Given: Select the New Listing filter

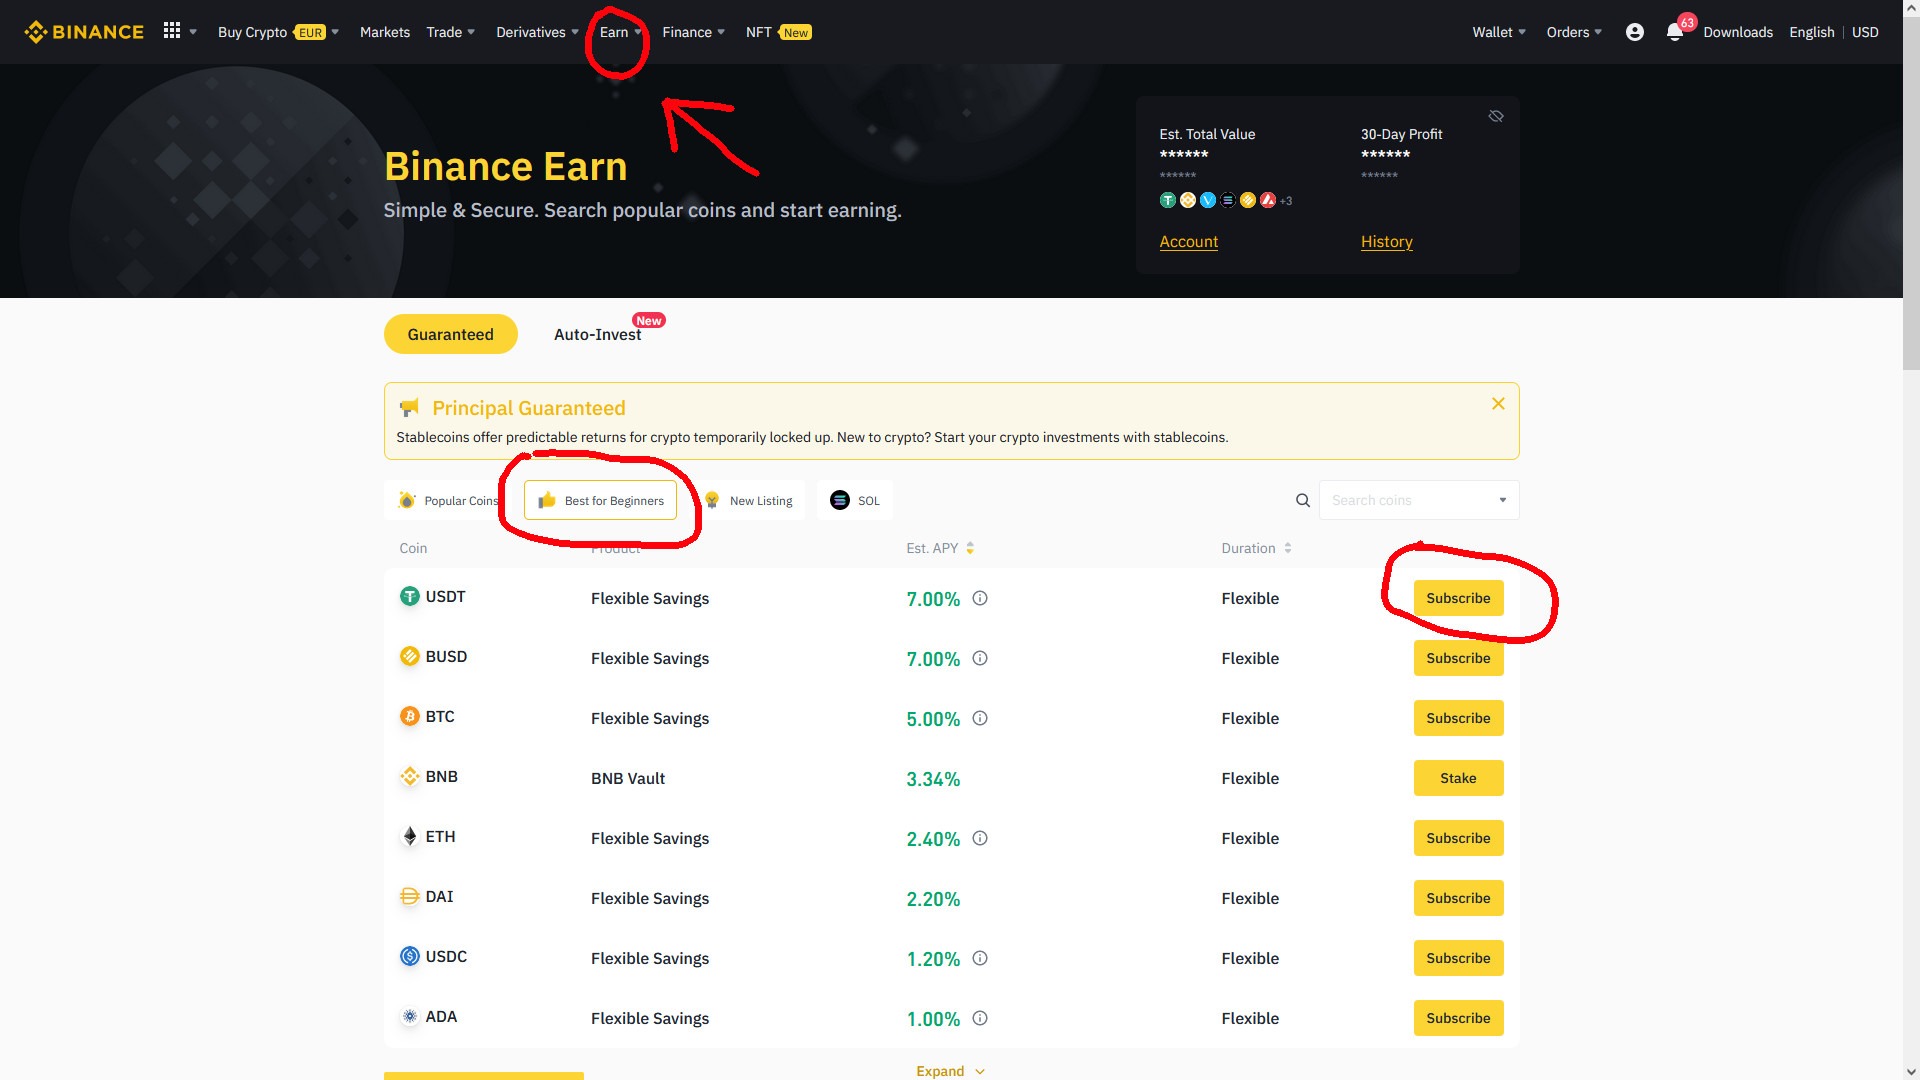Looking at the screenshot, I should 749,500.
